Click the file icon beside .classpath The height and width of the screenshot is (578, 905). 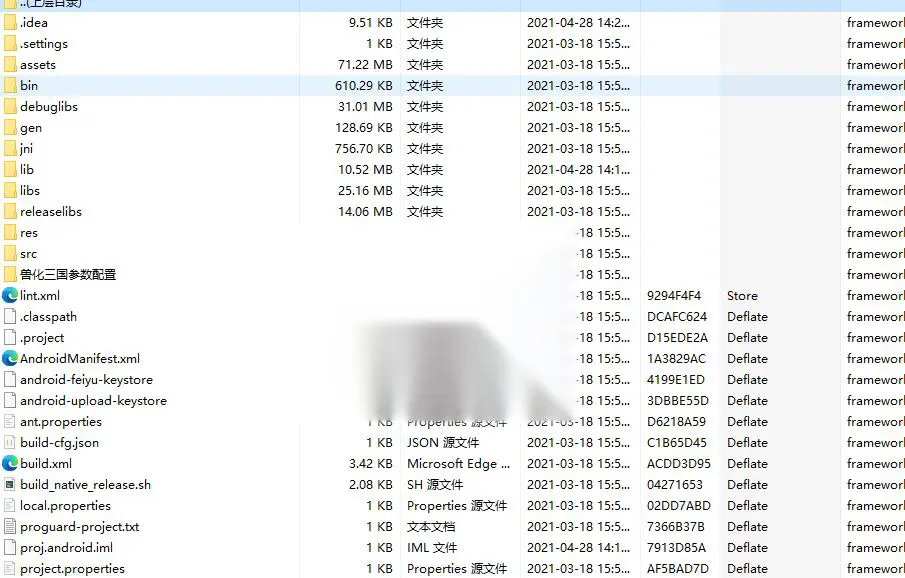point(10,316)
